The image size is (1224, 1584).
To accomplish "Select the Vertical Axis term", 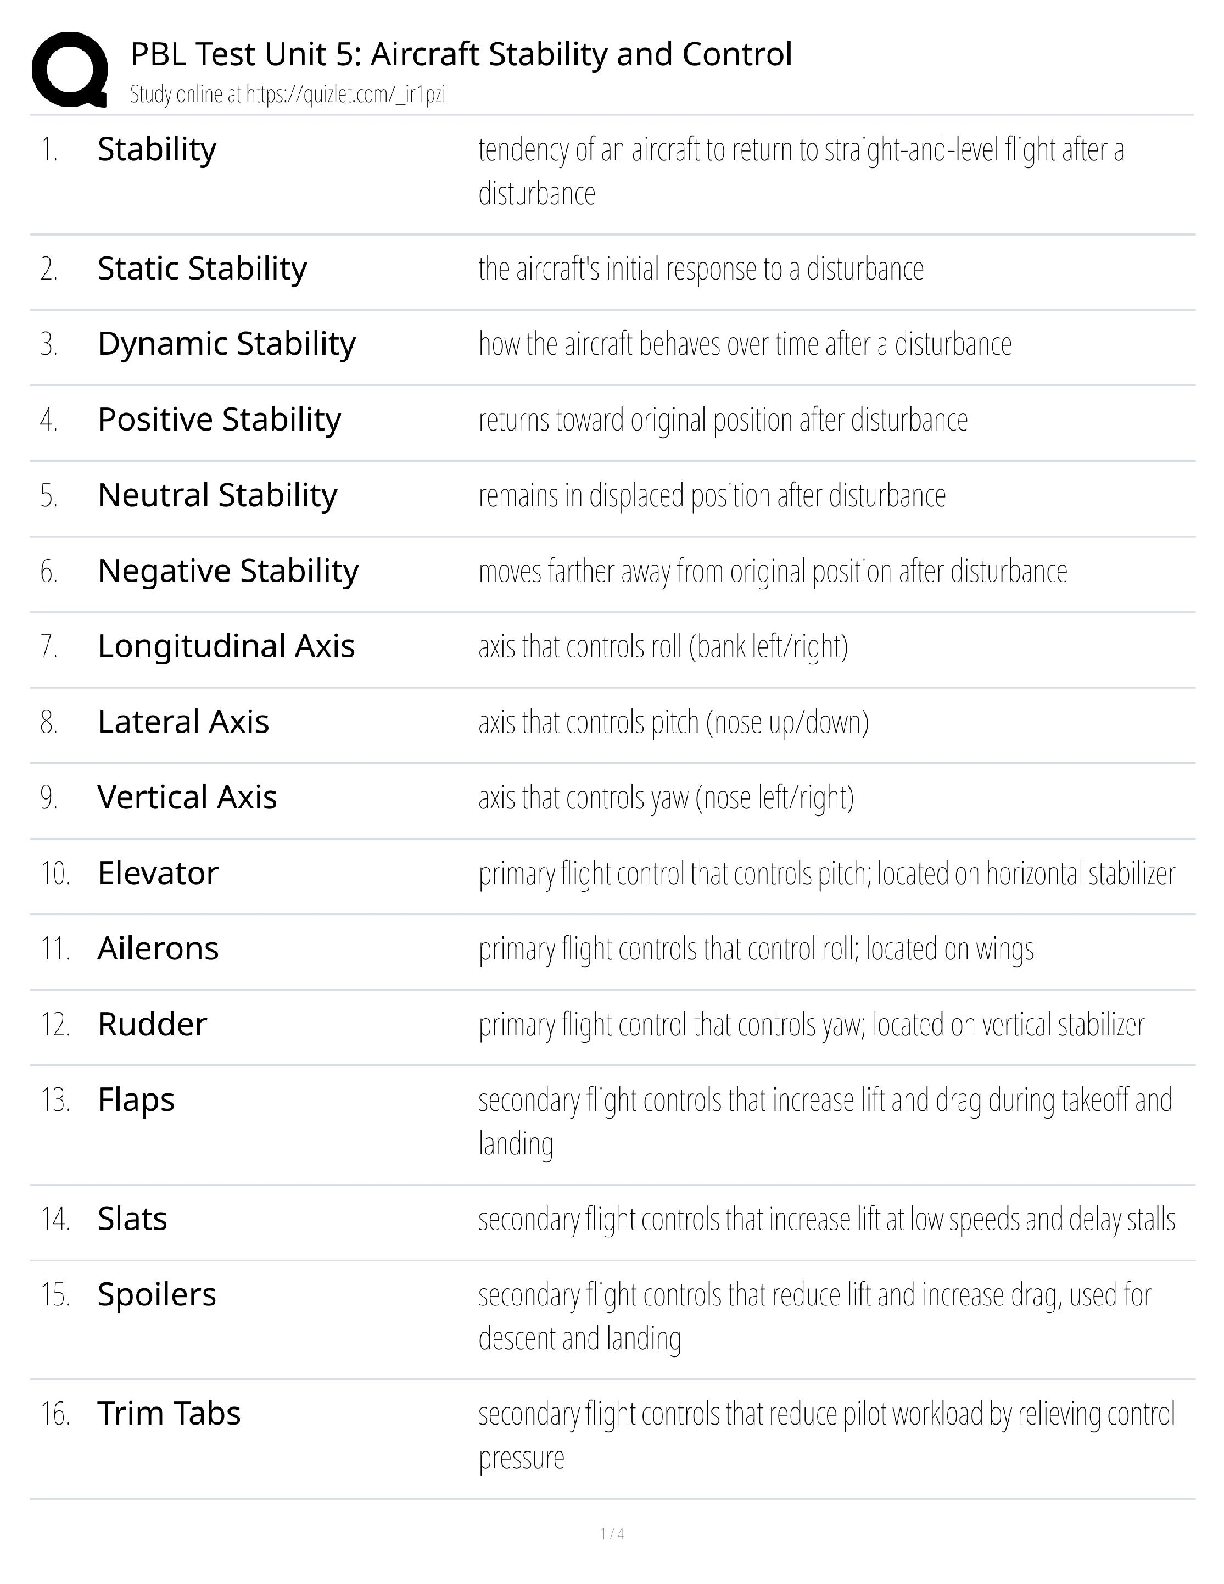I will [x=187, y=797].
